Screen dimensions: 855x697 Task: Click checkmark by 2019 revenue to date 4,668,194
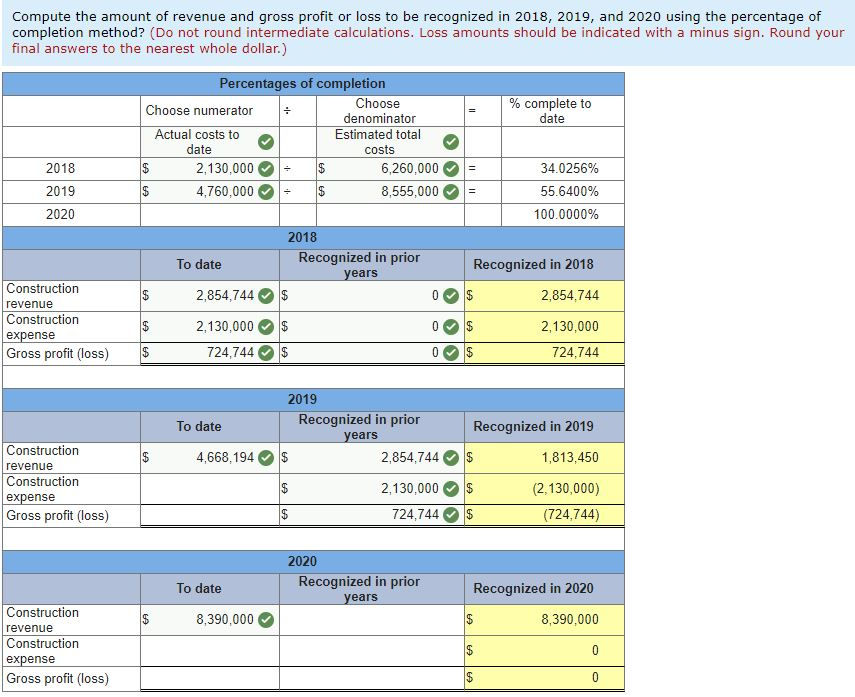266,458
